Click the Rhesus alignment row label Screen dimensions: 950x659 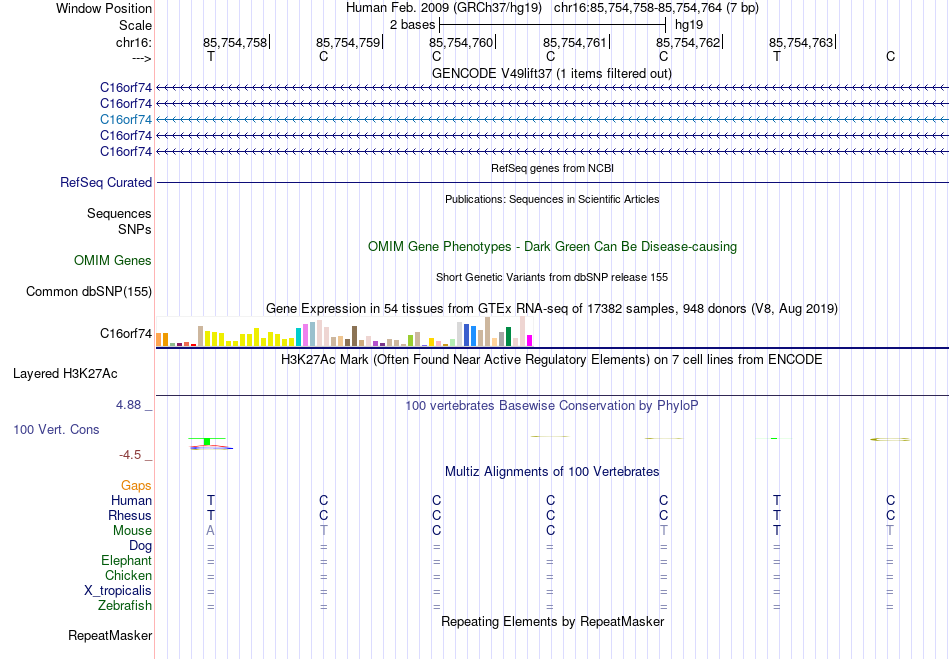[130, 515]
